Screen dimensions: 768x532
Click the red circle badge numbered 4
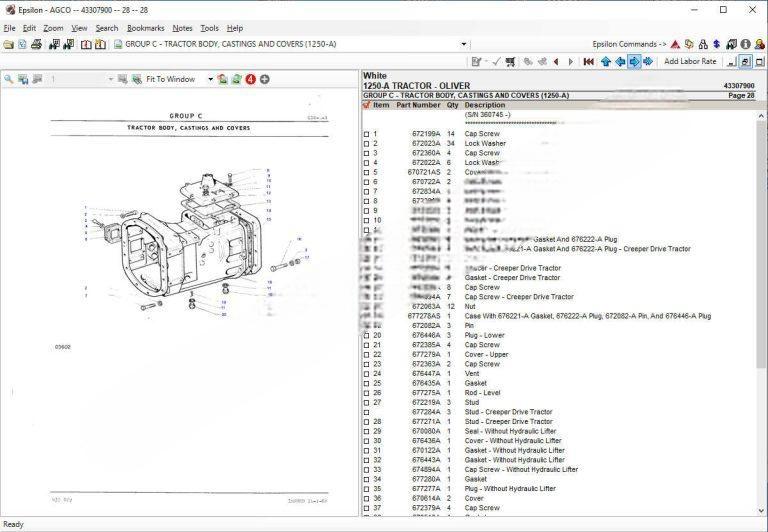(x=250, y=79)
